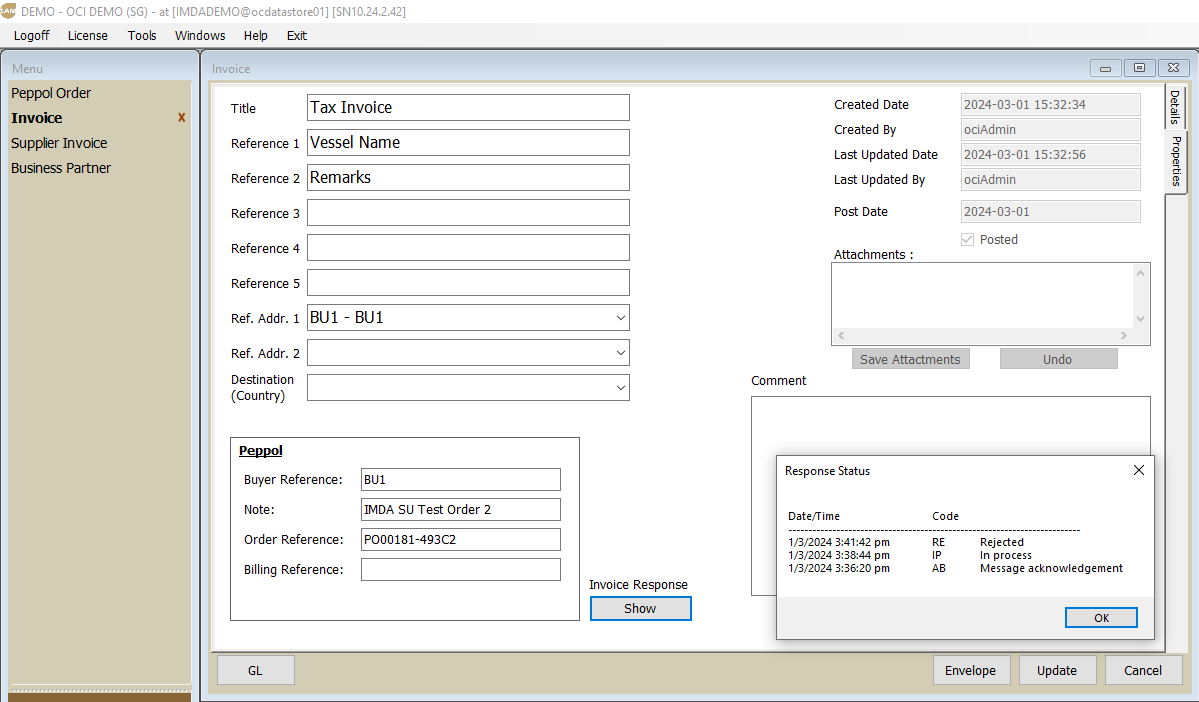Switch to the Details side tab
The image size is (1199, 702).
click(1176, 106)
